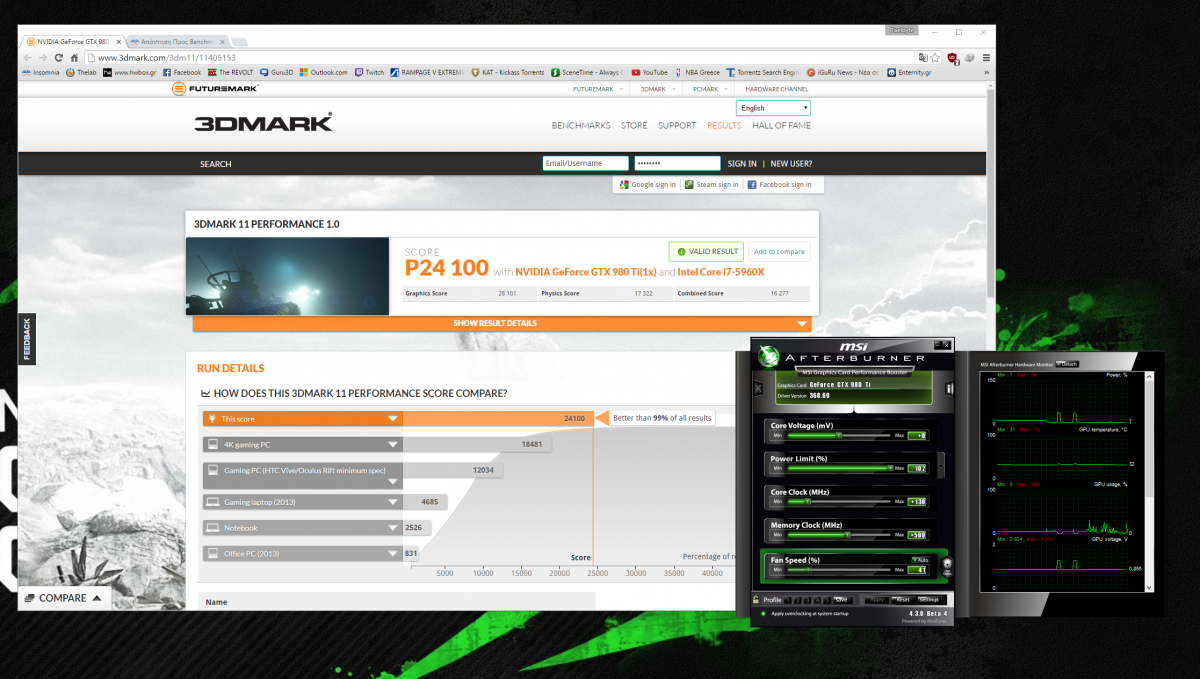This screenshot has height=679, width=1200.
Task: Expand the 'Gaming laptop (2013)' row
Action: click(393, 502)
